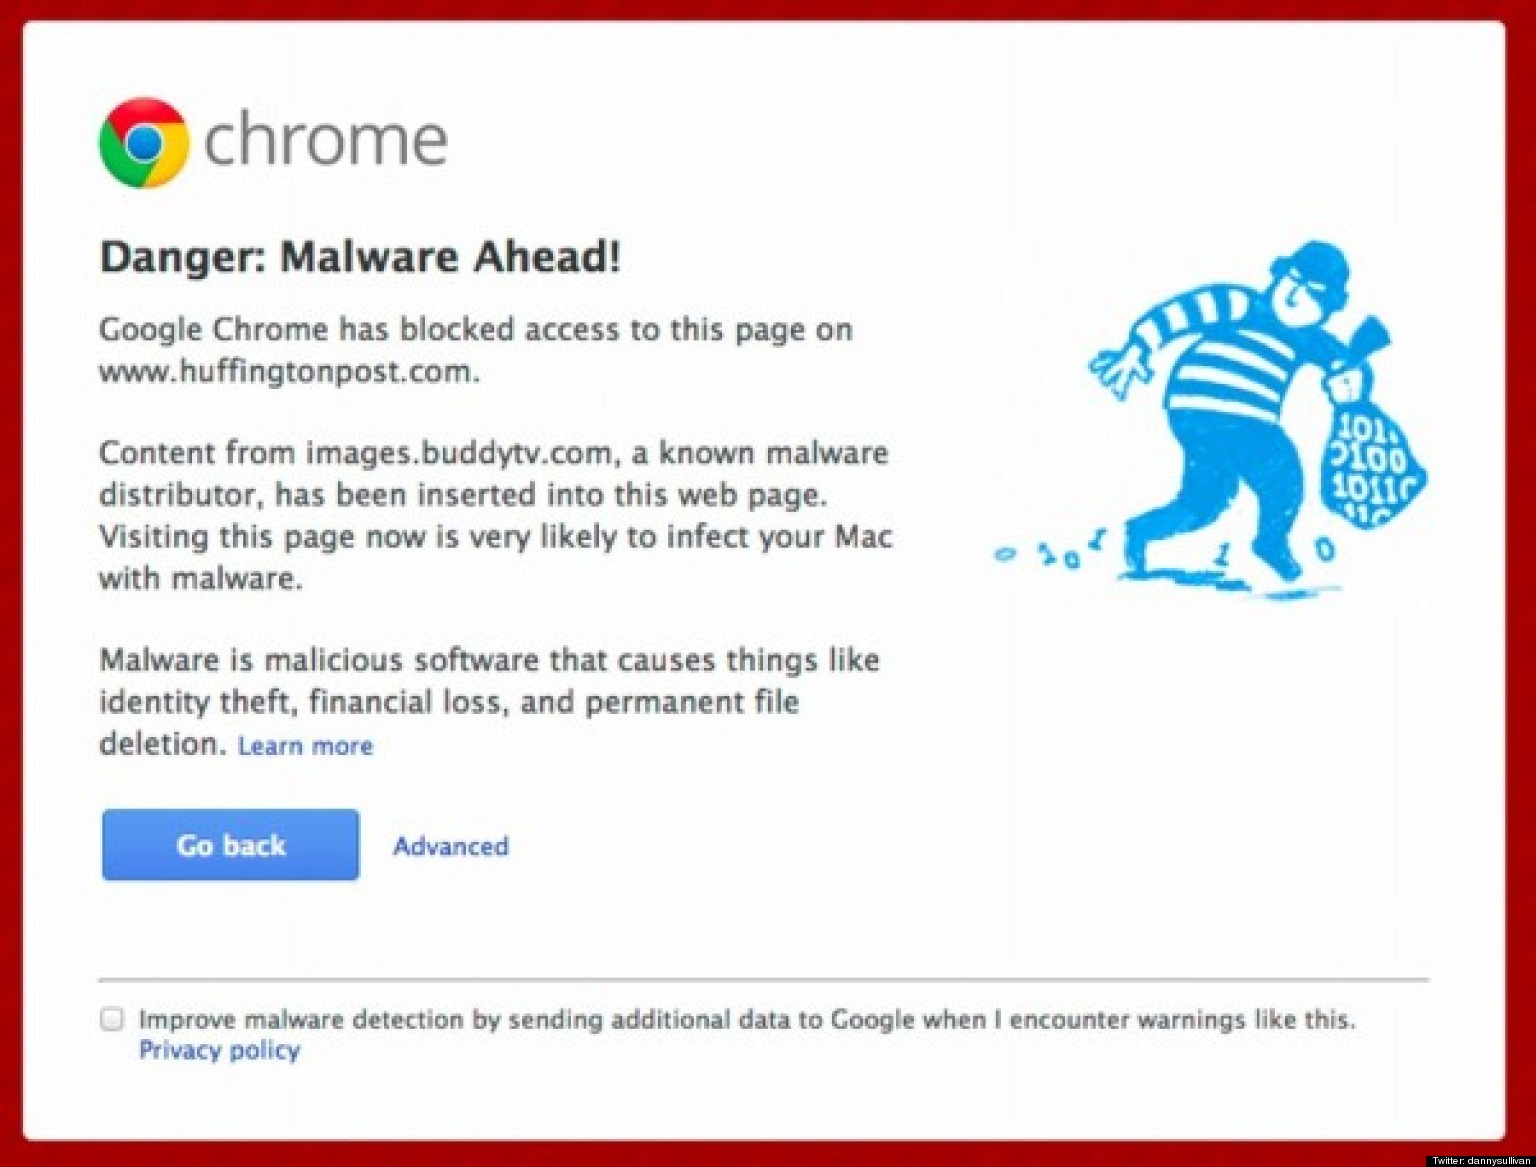1536x1167 pixels.
Task: Open the Privacy policy link
Action: click(x=220, y=1050)
